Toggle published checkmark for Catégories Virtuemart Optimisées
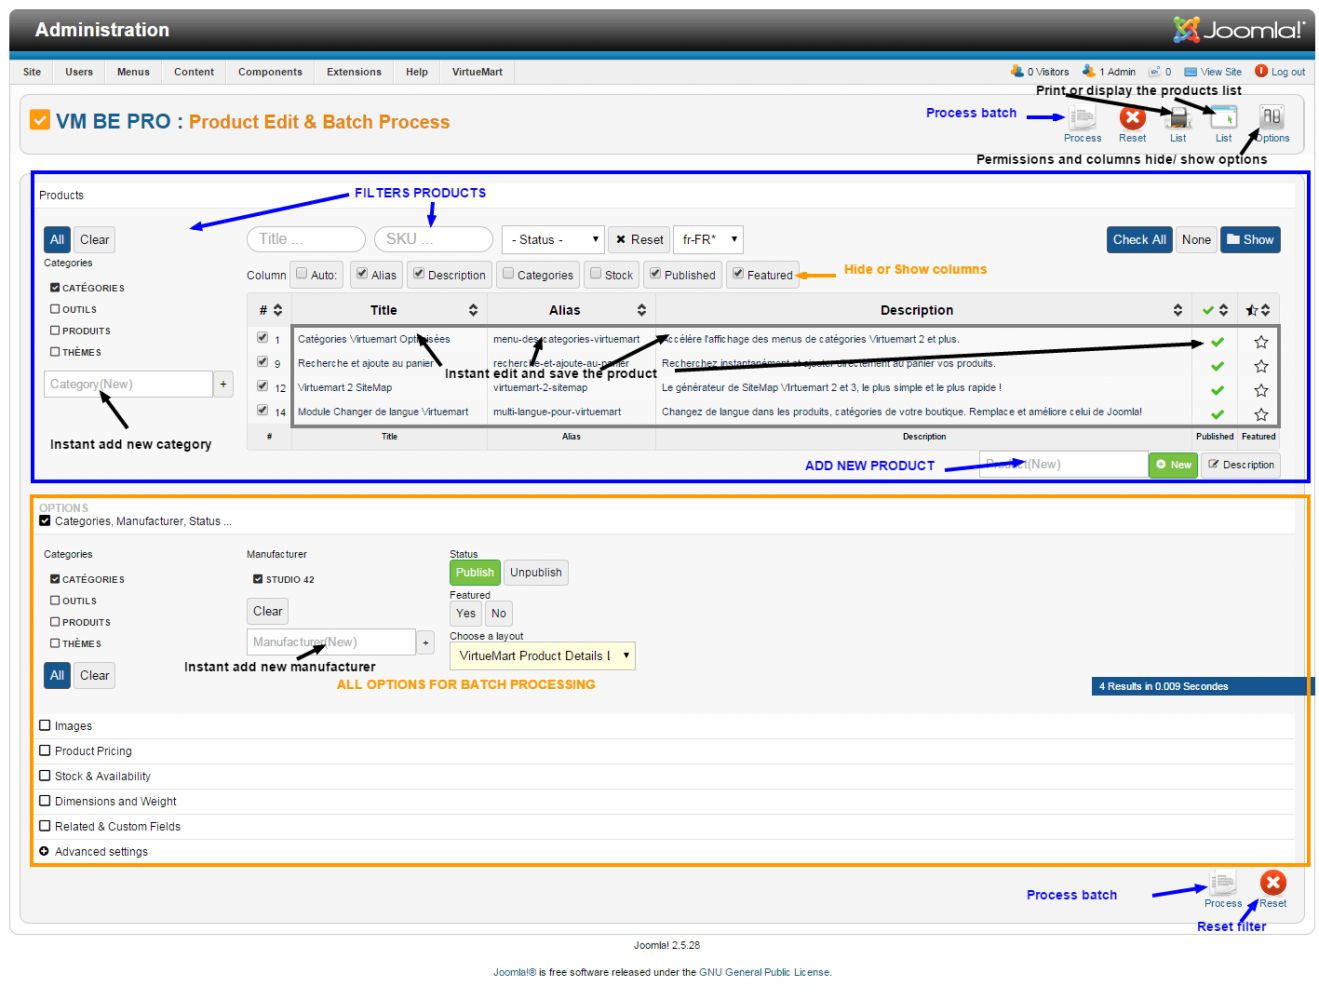1319x1000 pixels. pos(1217,342)
